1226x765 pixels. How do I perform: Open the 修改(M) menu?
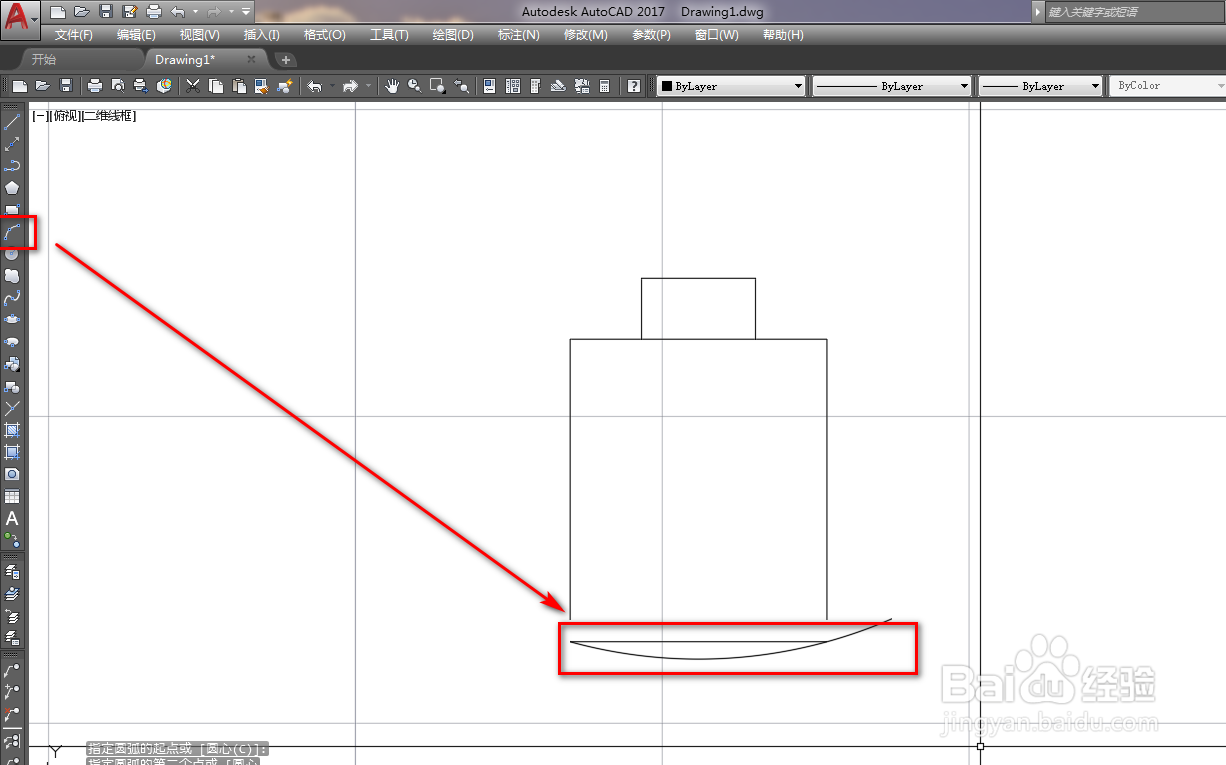click(x=585, y=35)
